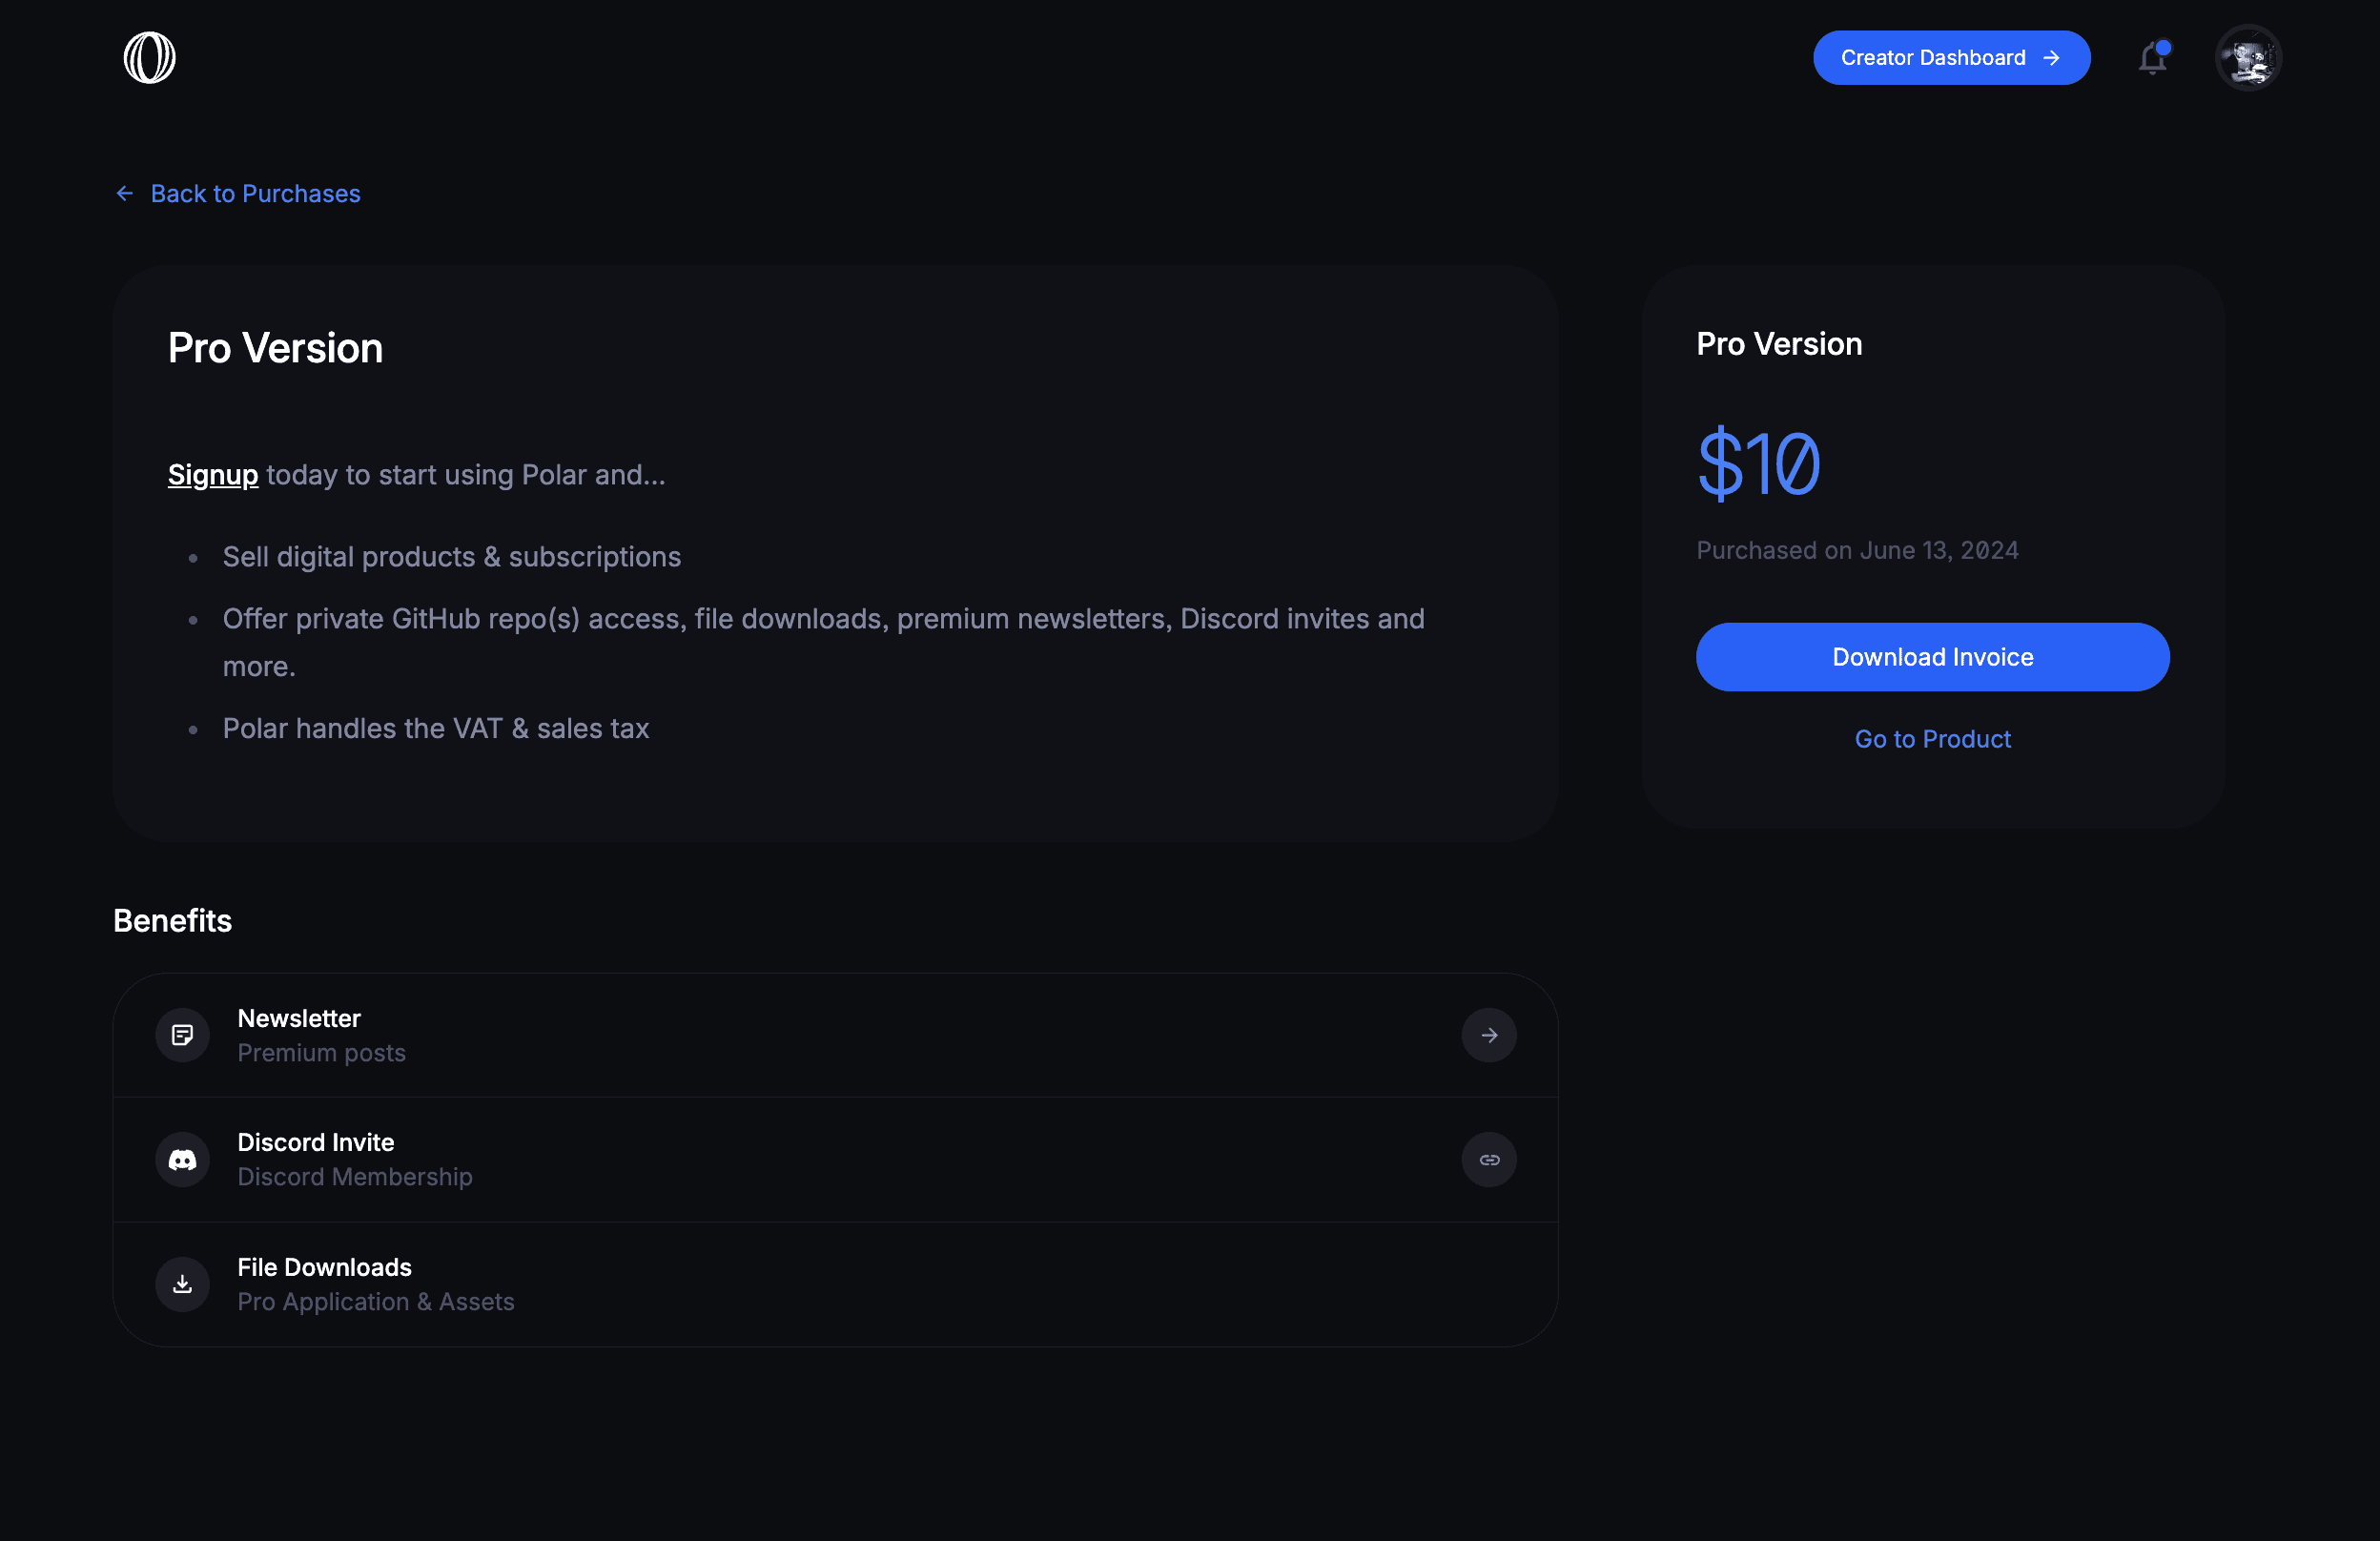Go to Product page

click(x=1933, y=737)
